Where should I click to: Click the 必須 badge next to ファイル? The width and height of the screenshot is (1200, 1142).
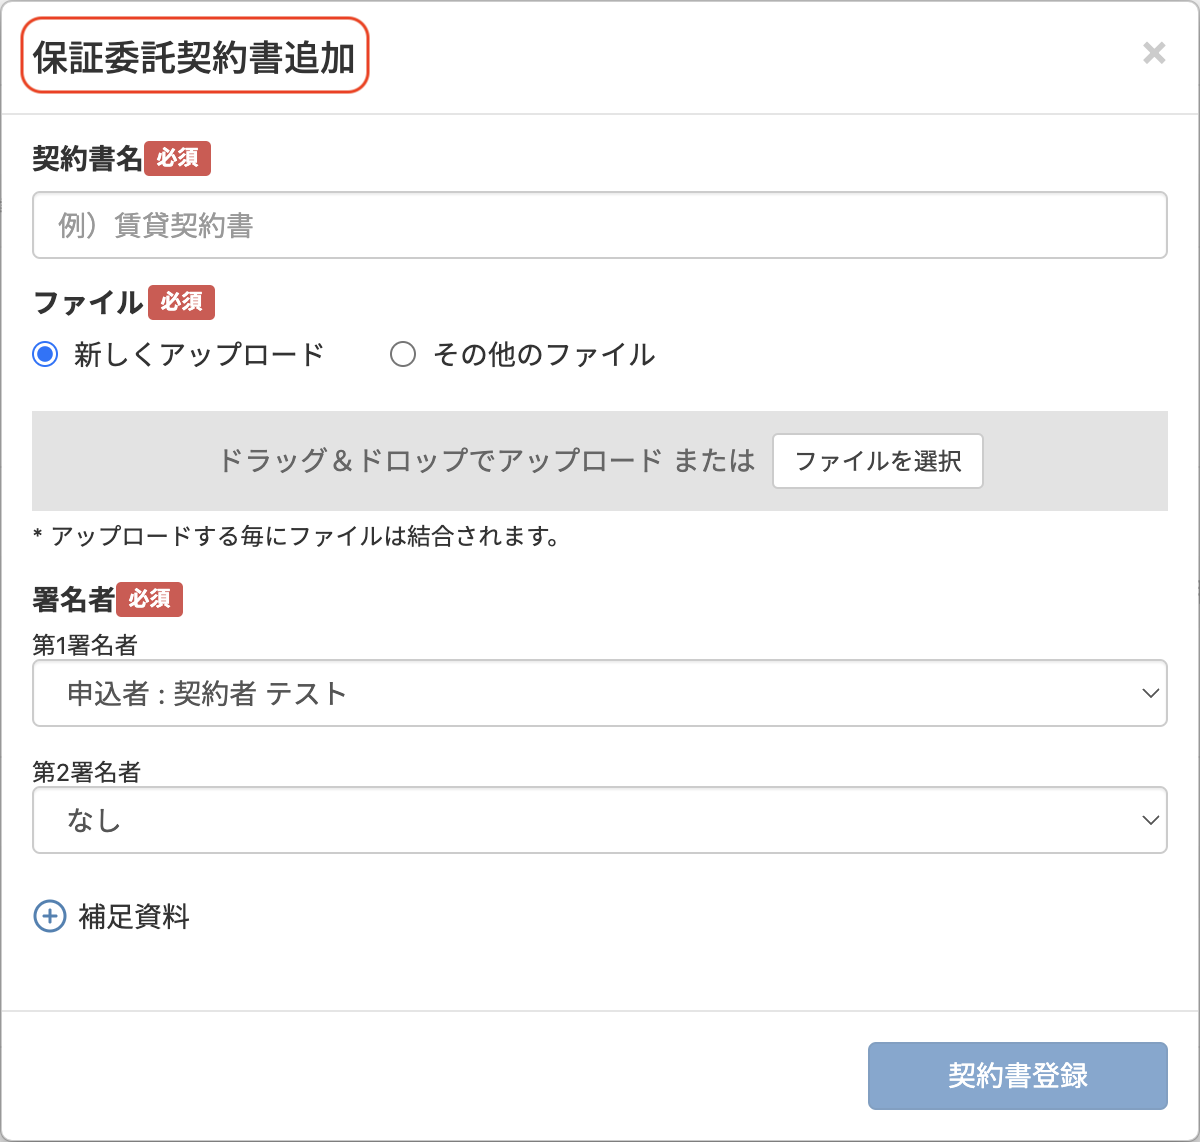point(181,302)
